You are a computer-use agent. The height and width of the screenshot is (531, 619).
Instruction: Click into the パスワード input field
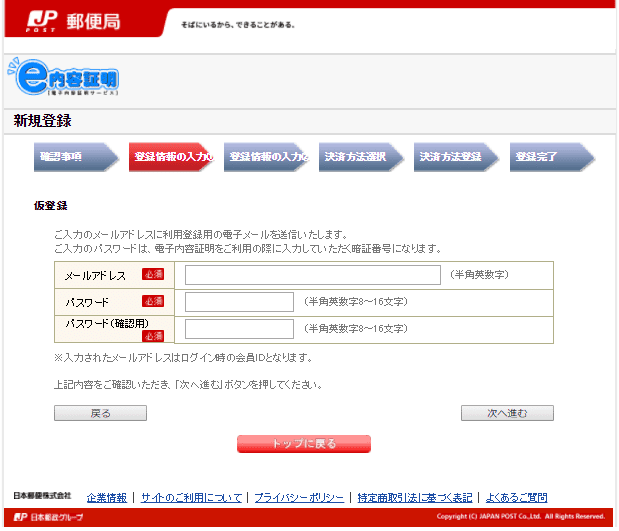click(240, 302)
